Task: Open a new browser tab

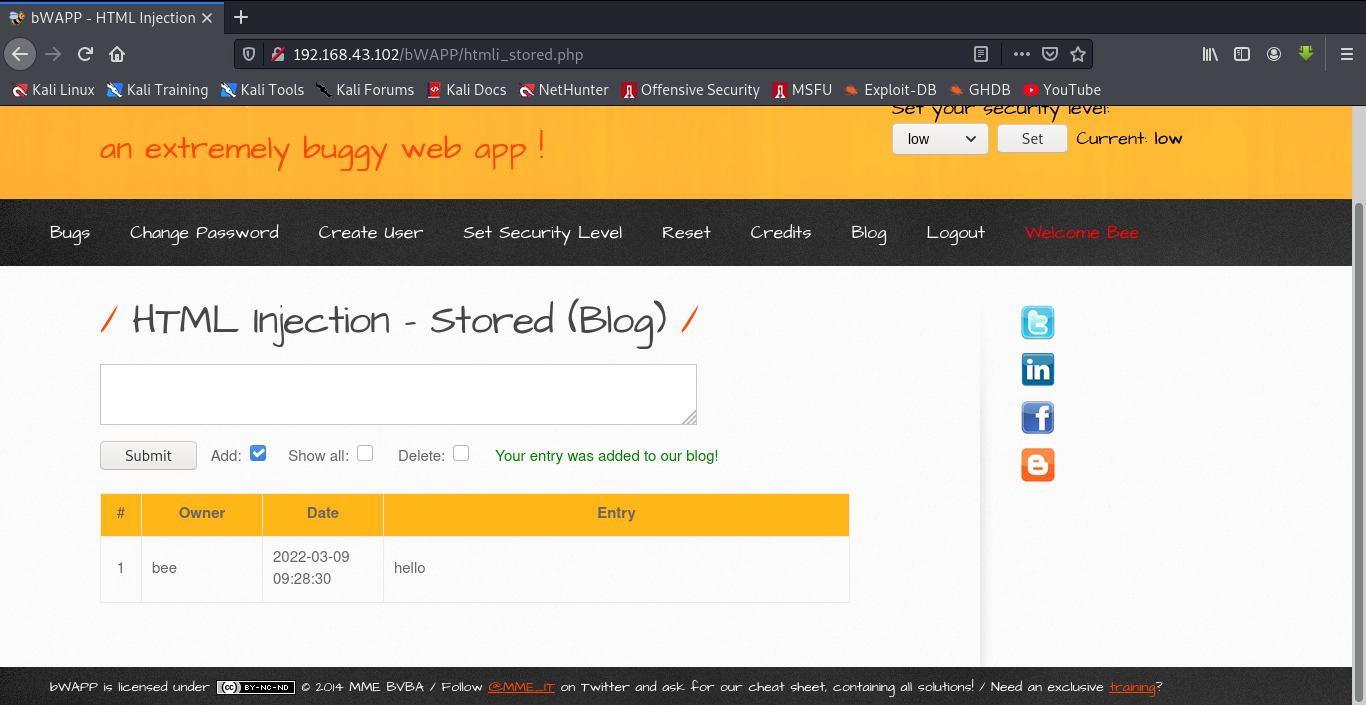Action: (x=241, y=17)
